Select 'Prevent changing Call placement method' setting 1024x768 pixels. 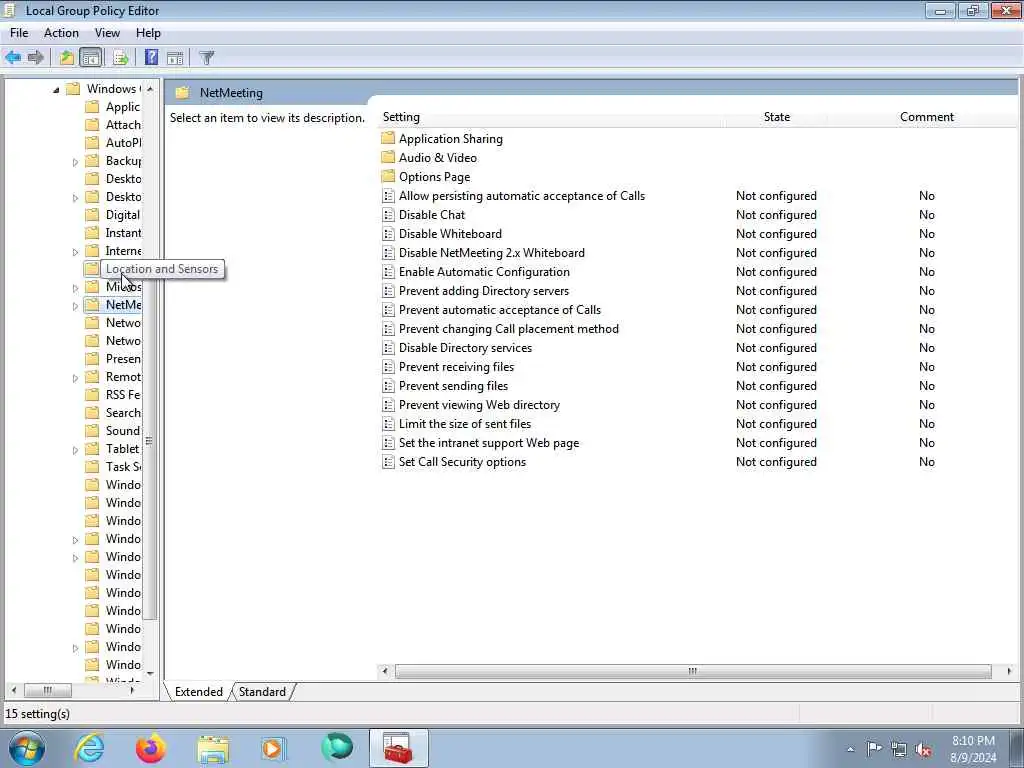click(x=509, y=328)
